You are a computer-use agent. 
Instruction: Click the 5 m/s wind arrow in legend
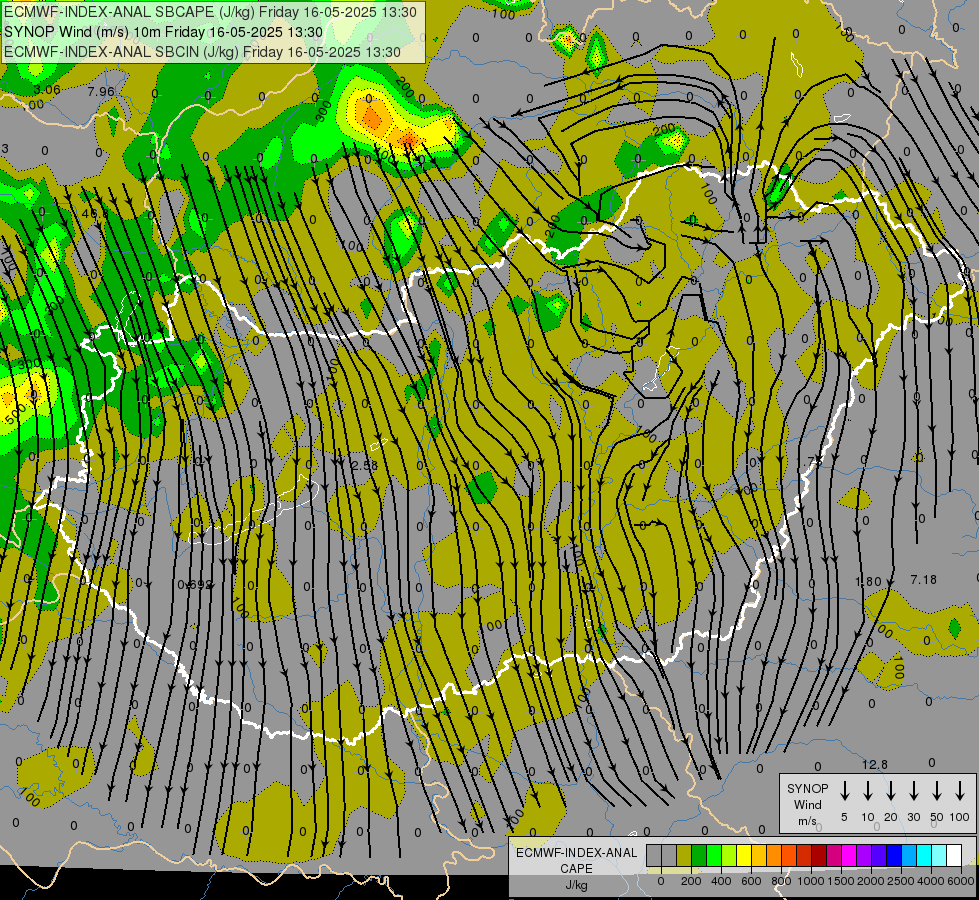[844, 791]
